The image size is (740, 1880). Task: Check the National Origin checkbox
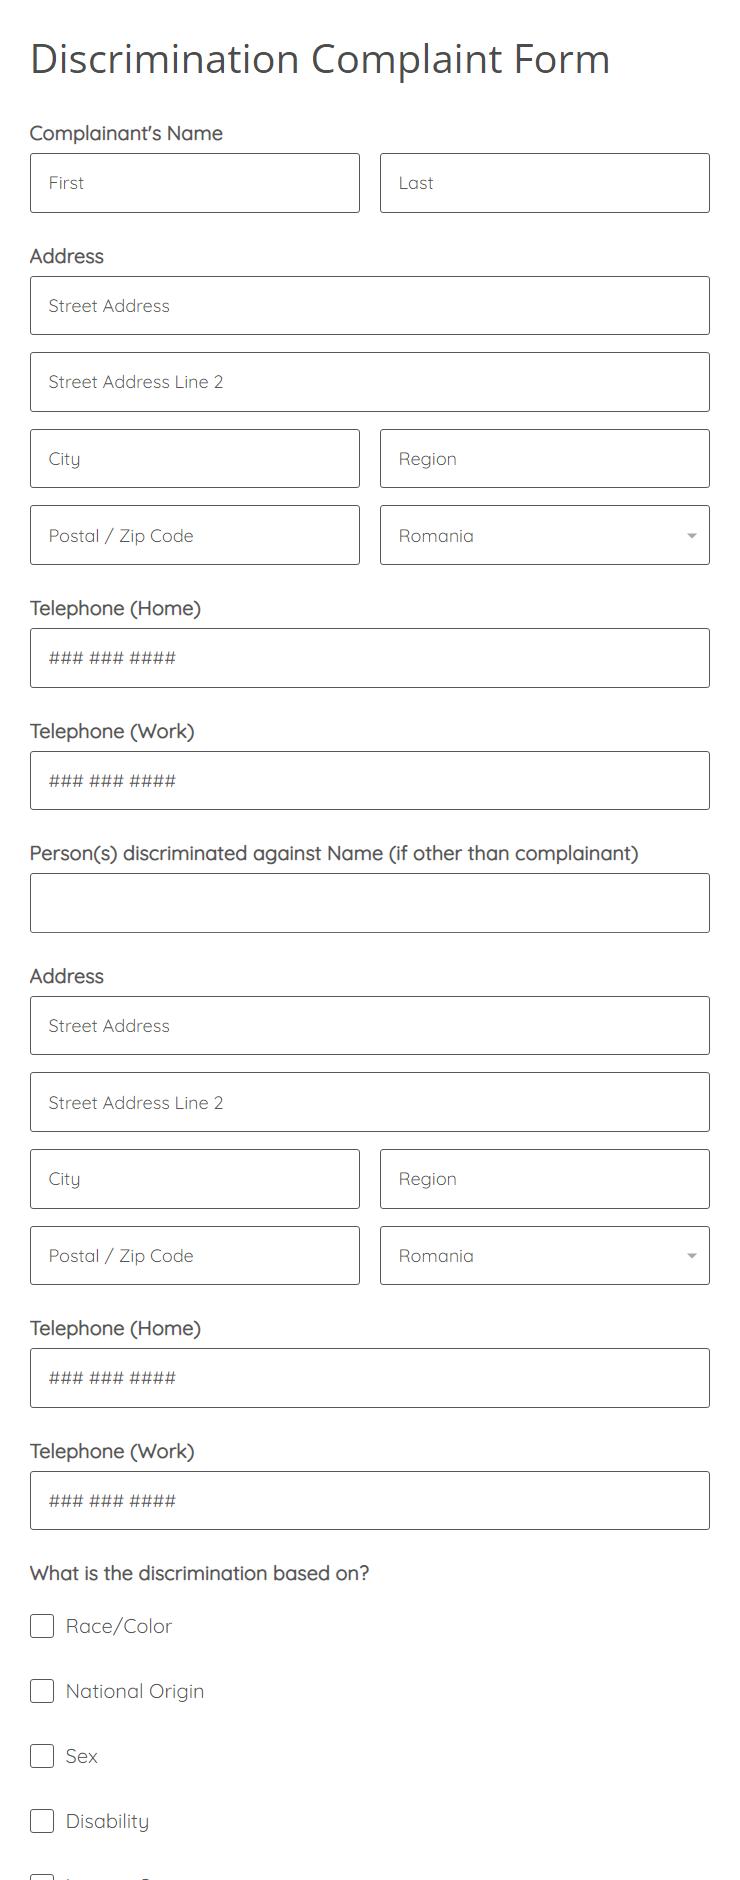pyautogui.click(x=42, y=1691)
